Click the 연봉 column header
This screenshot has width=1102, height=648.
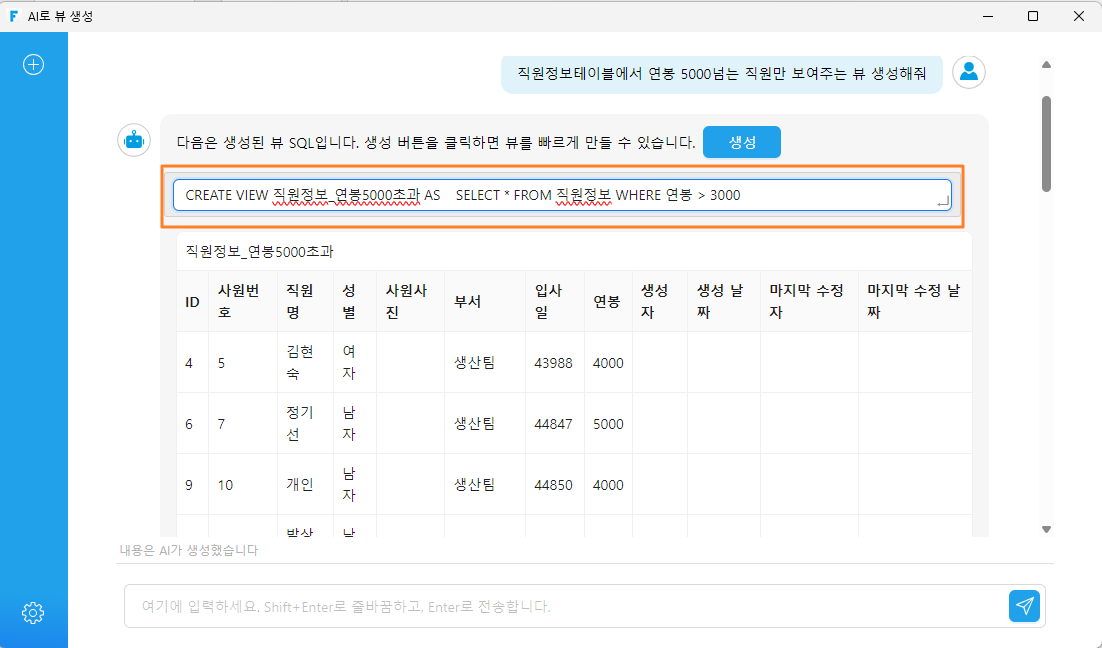point(607,302)
